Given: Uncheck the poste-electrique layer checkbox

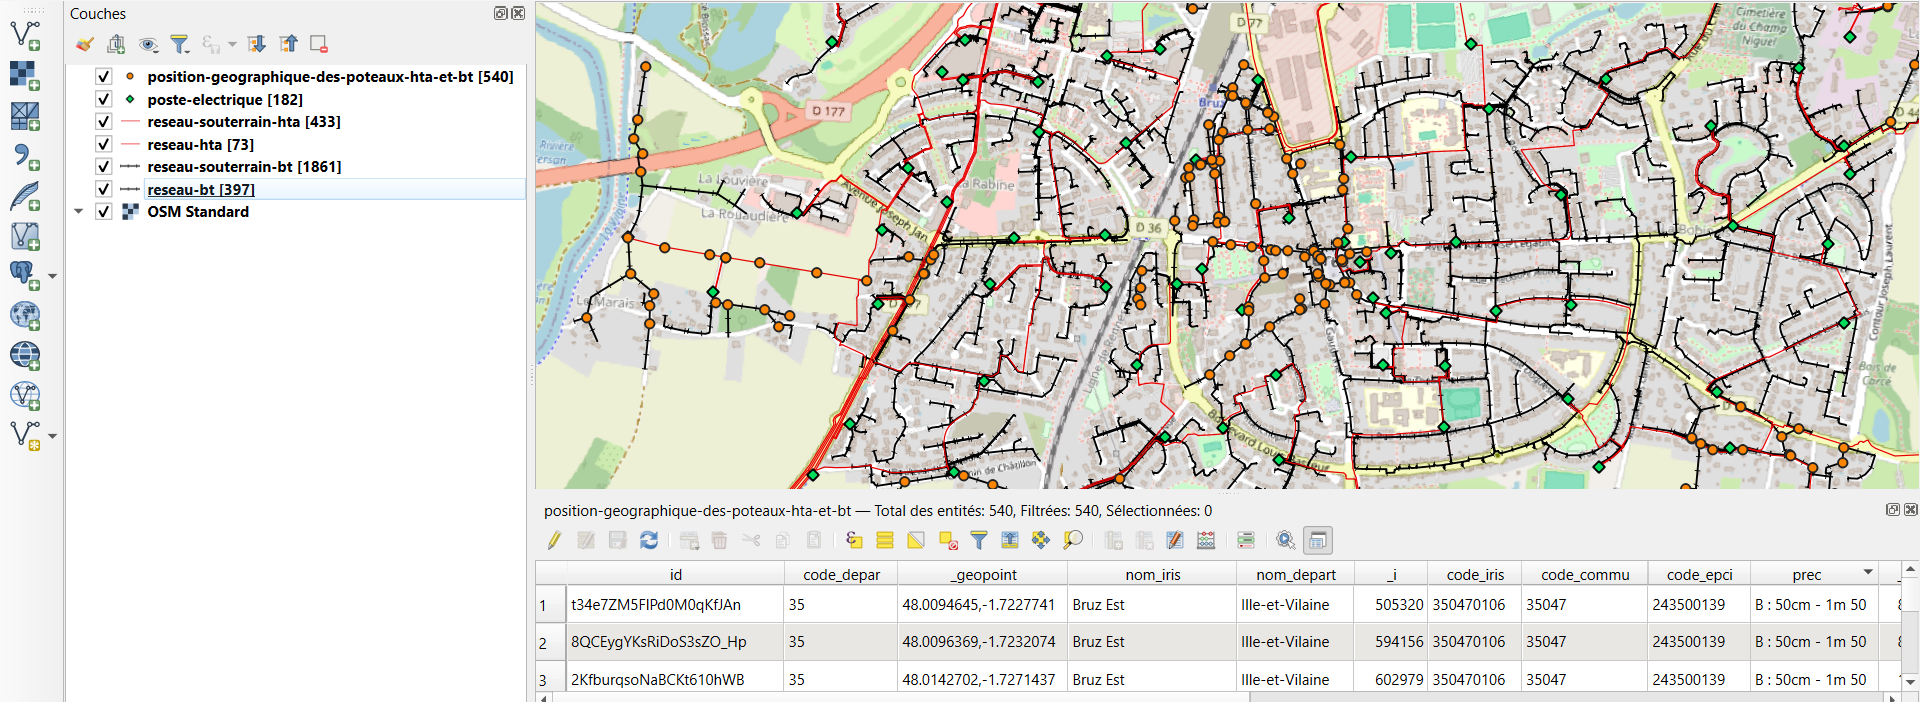Looking at the screenshot, I should 103,99.
